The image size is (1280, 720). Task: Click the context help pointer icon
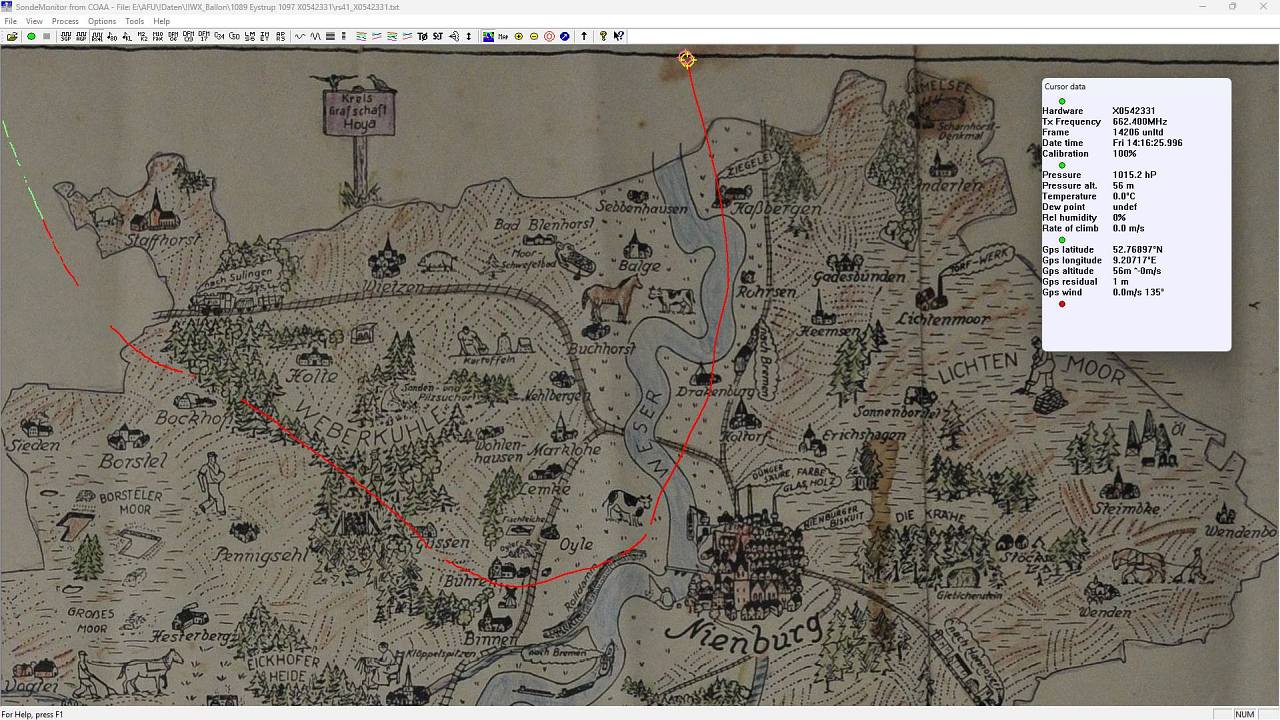click(619, 37)
